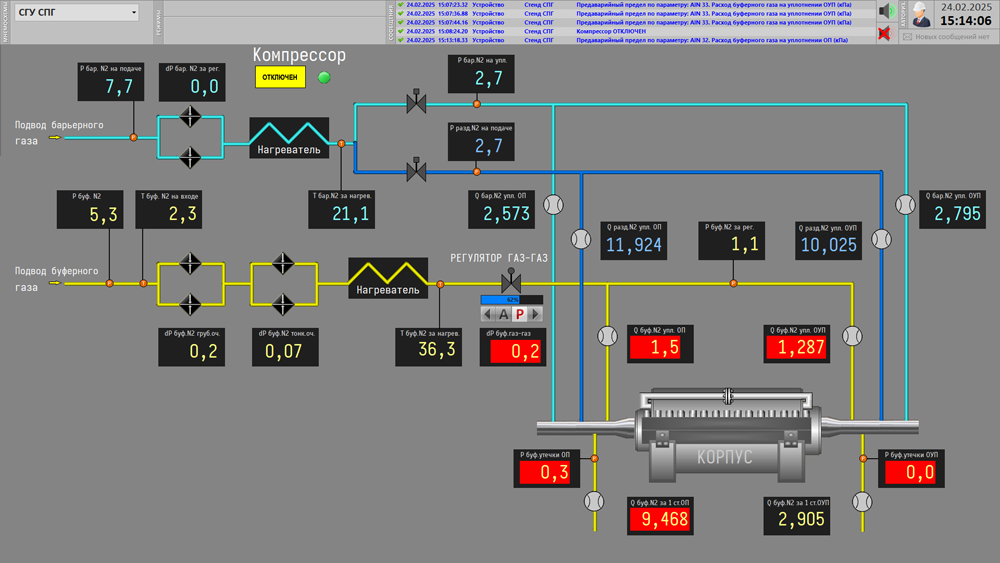Click the regulator increase right arrow button
1000x563 pixels.
pos(536,314)
